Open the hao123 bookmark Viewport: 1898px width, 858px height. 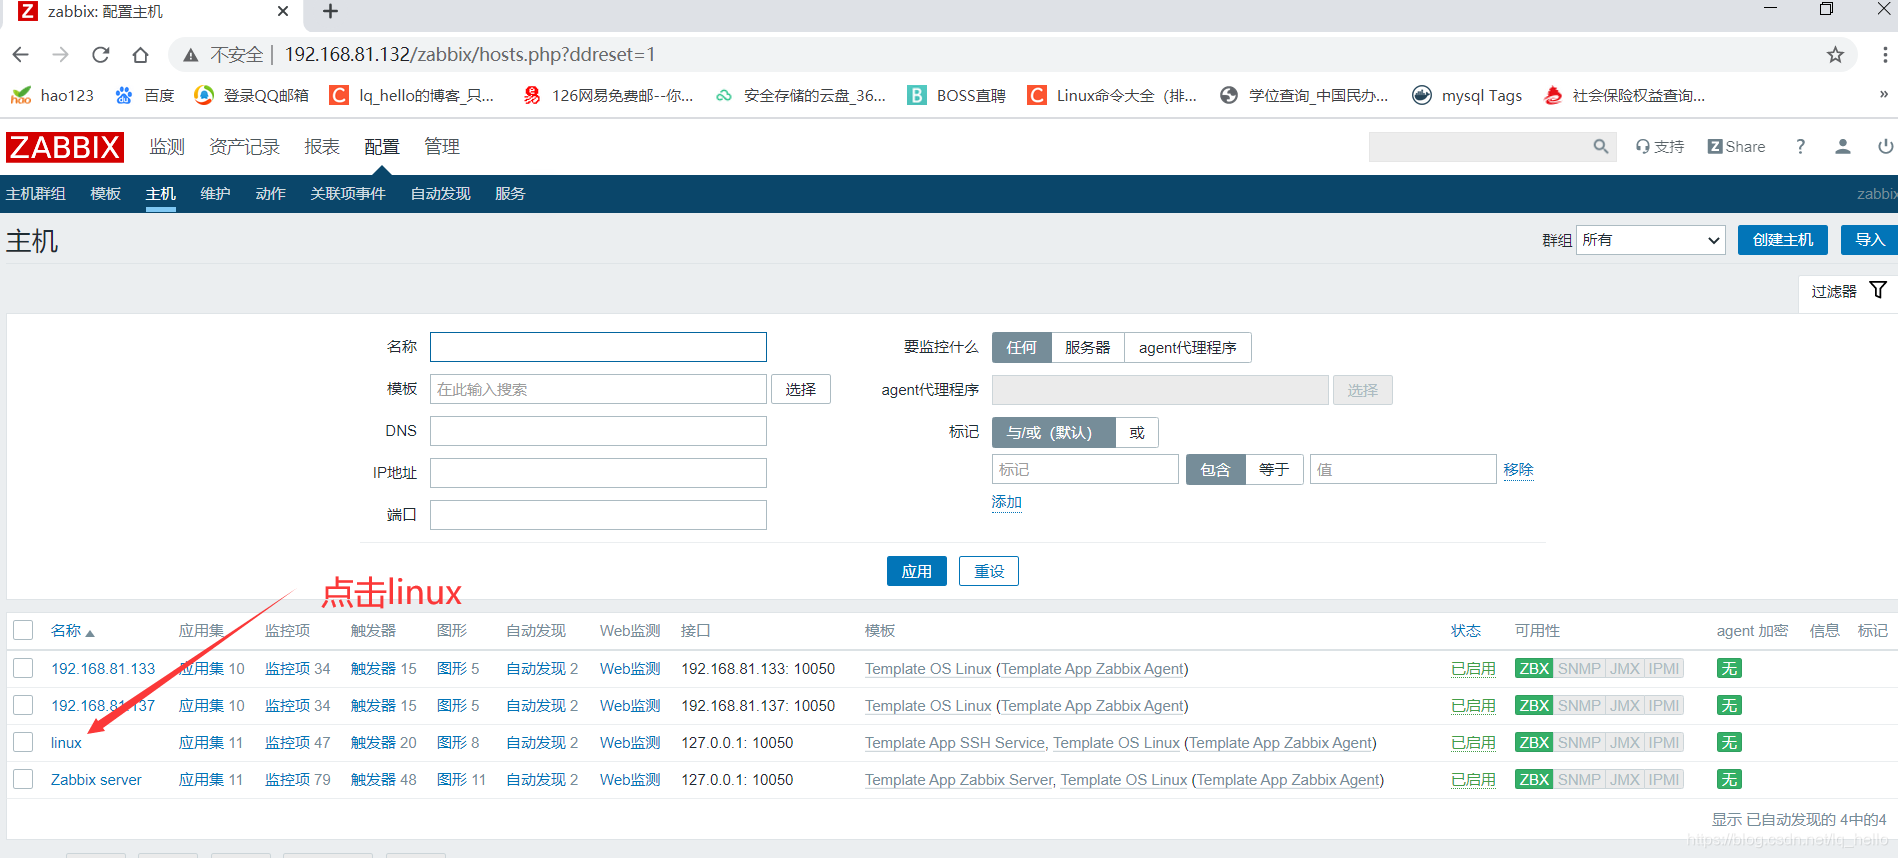[52, 95]
